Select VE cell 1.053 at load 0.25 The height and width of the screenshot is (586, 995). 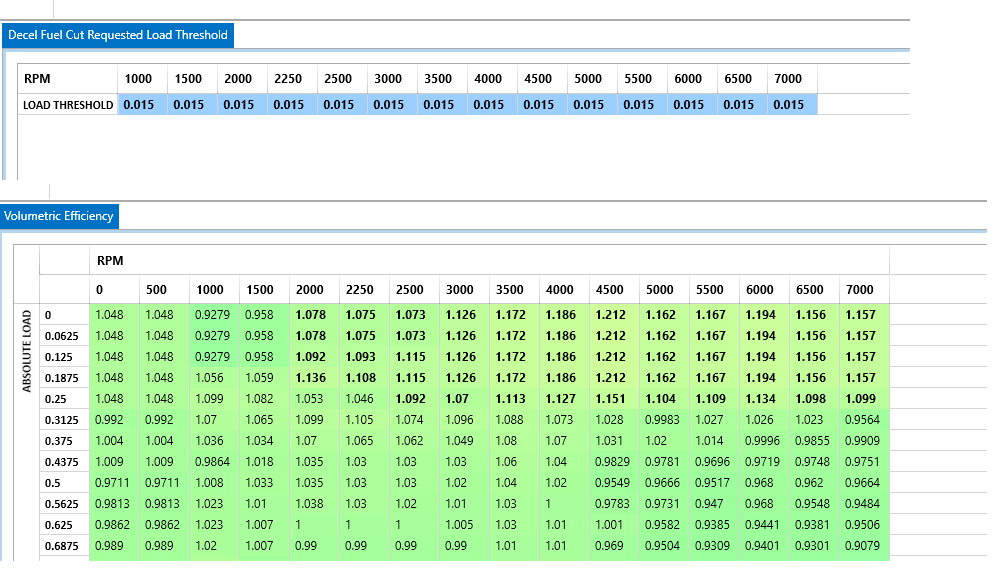[314, 399]
